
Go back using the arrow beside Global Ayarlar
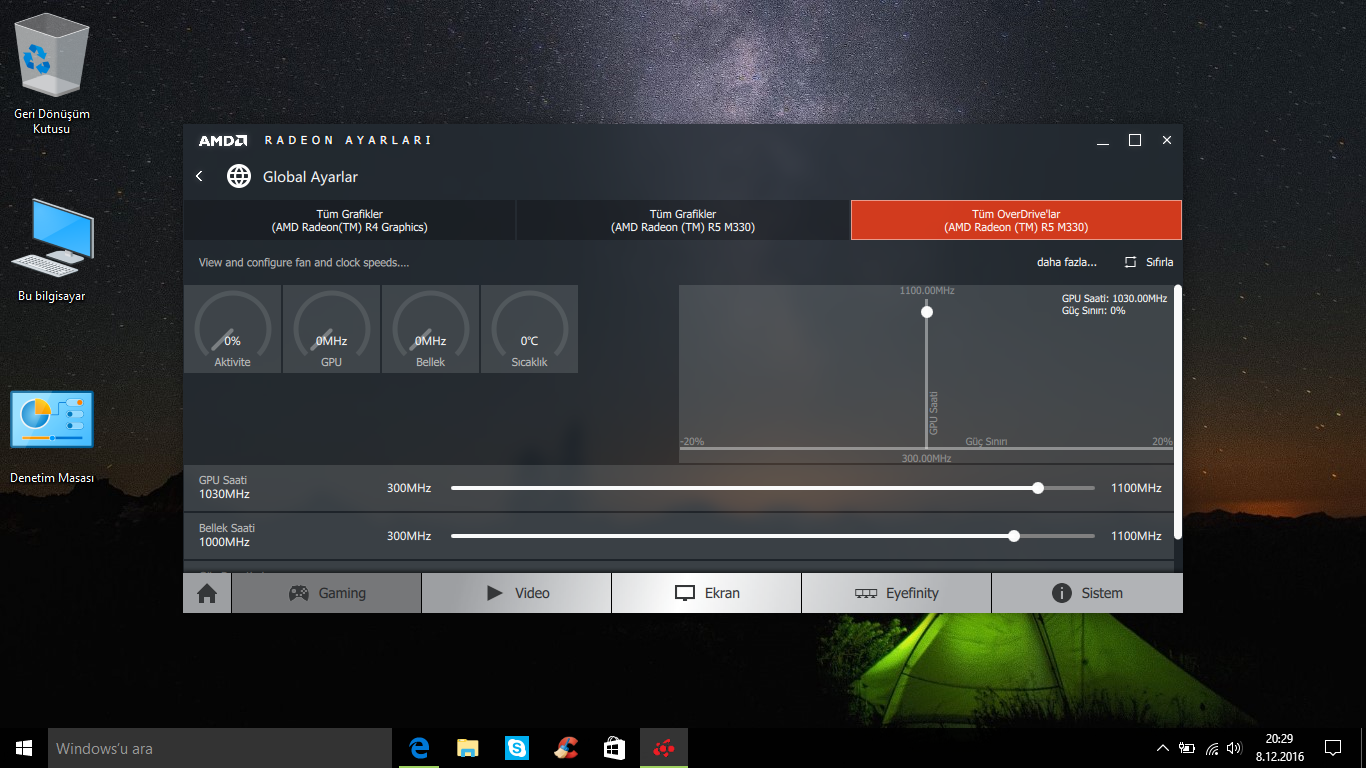click(199, 177)
